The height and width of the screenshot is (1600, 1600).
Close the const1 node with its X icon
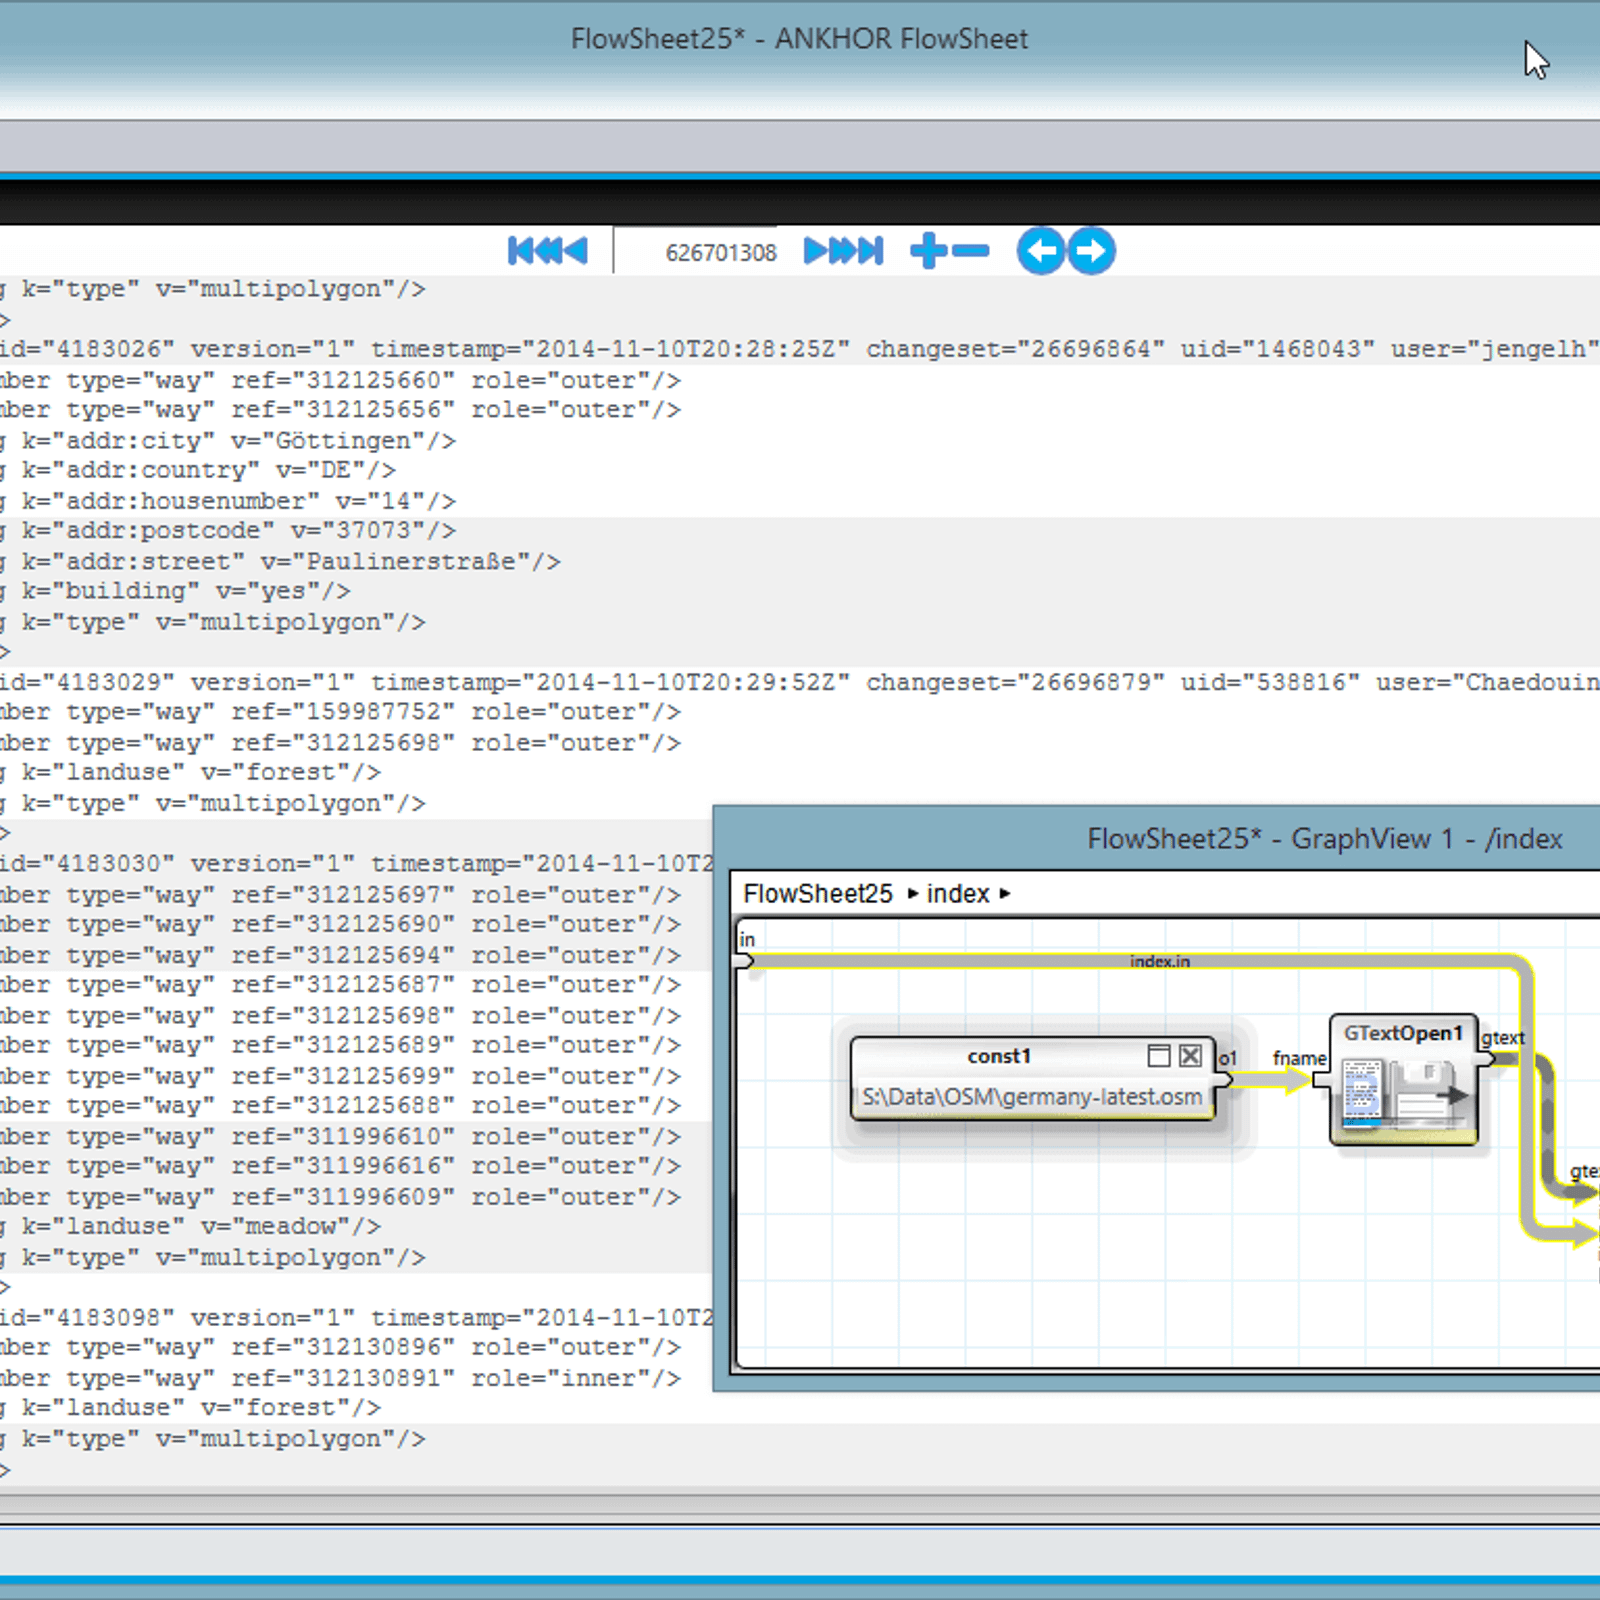pyautogui.click(x=1190, y=1055)
